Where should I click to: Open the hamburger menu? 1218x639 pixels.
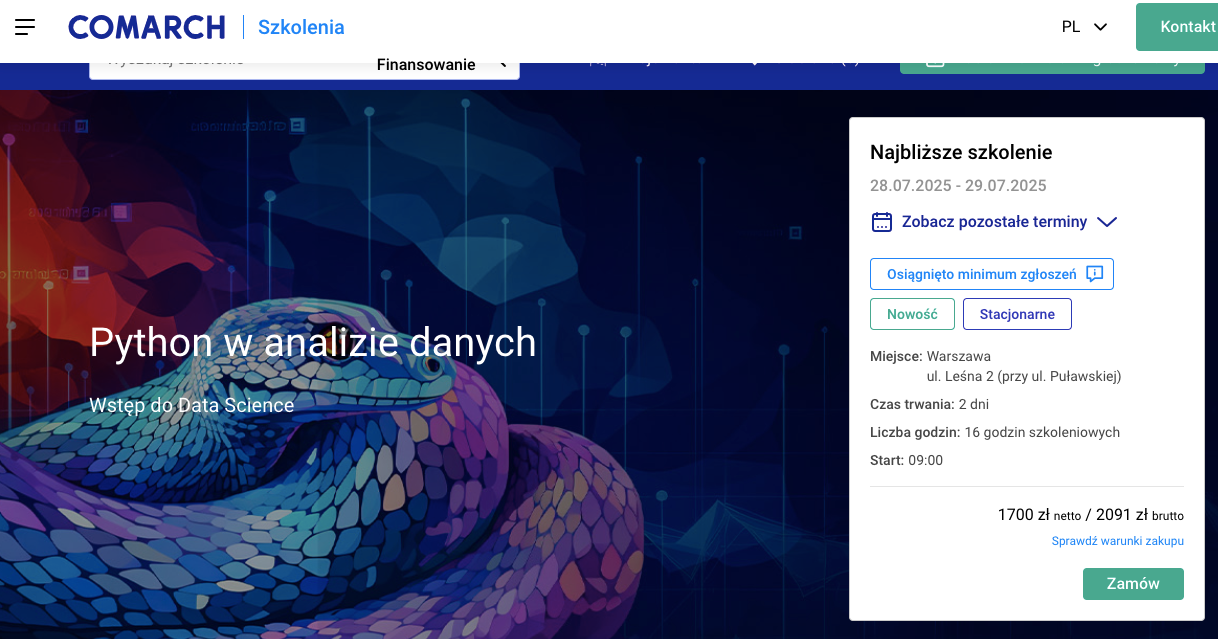point(25,27)
